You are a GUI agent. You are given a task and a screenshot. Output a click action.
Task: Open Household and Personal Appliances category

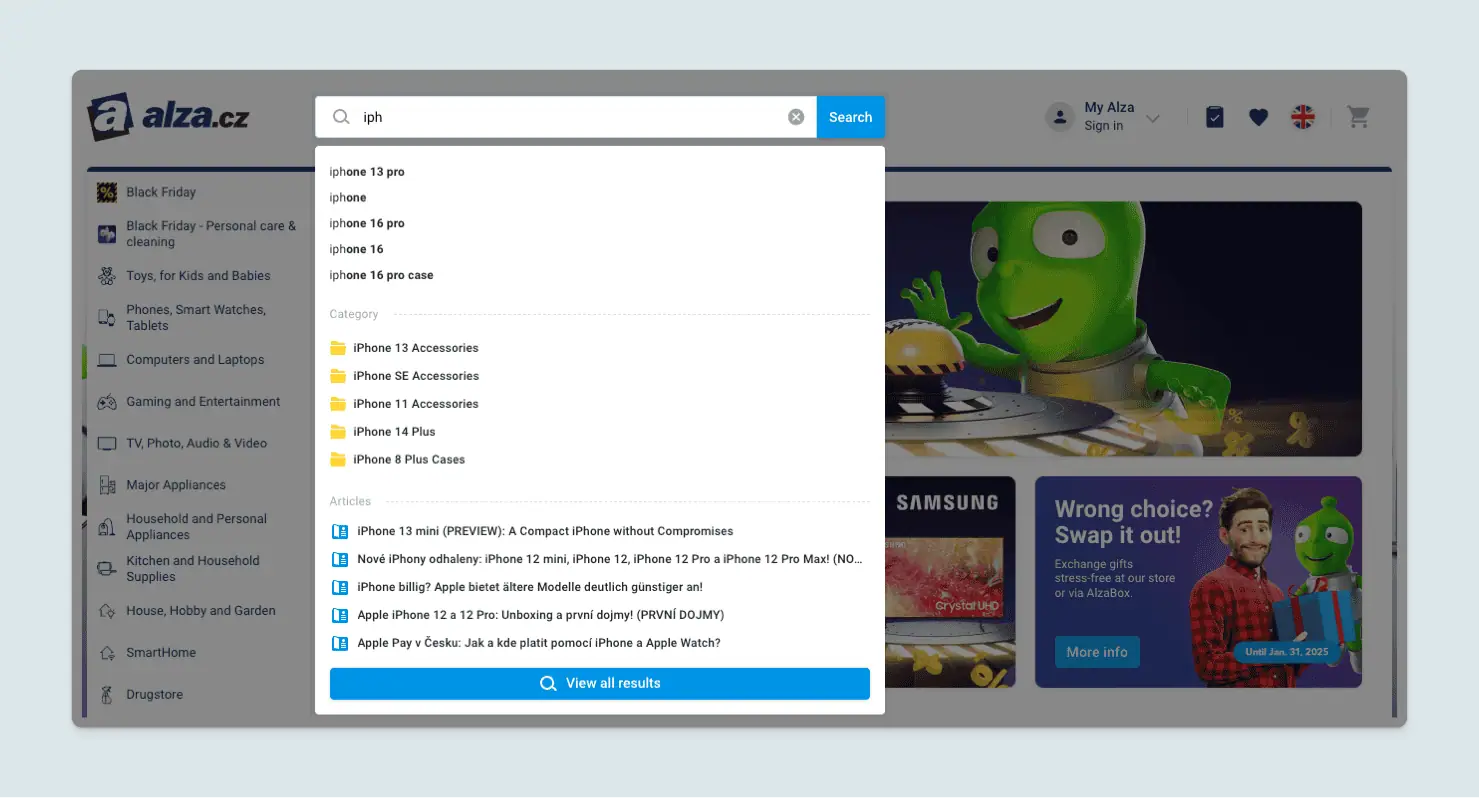196,527
